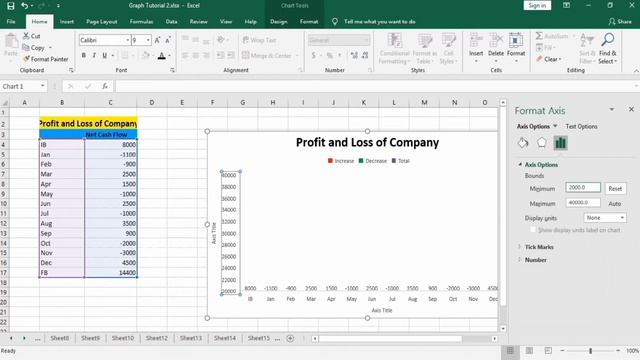Click the Increase legend entry
The height and width of the screenshot is (360, 640).
(341, 161)
